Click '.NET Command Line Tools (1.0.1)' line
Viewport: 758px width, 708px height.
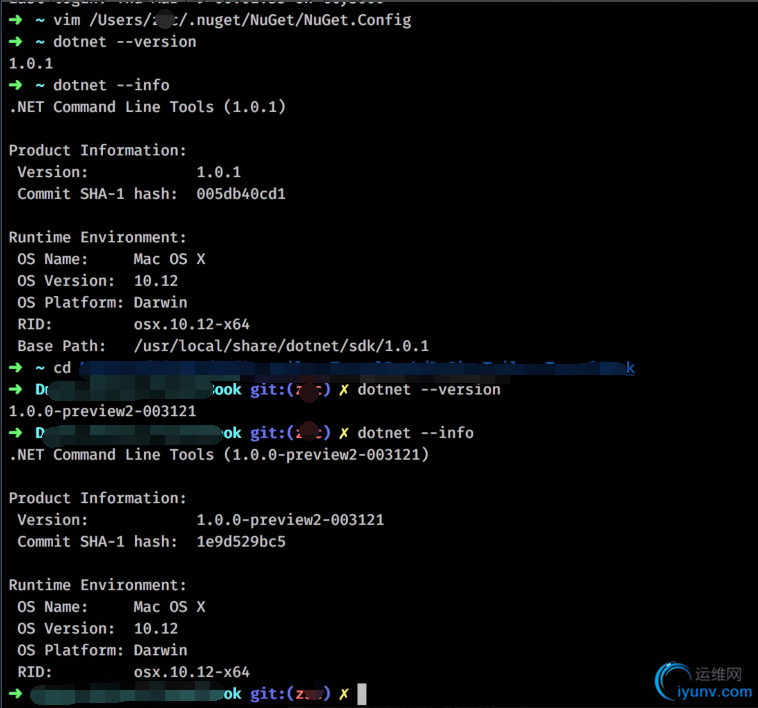coord(147,107)
